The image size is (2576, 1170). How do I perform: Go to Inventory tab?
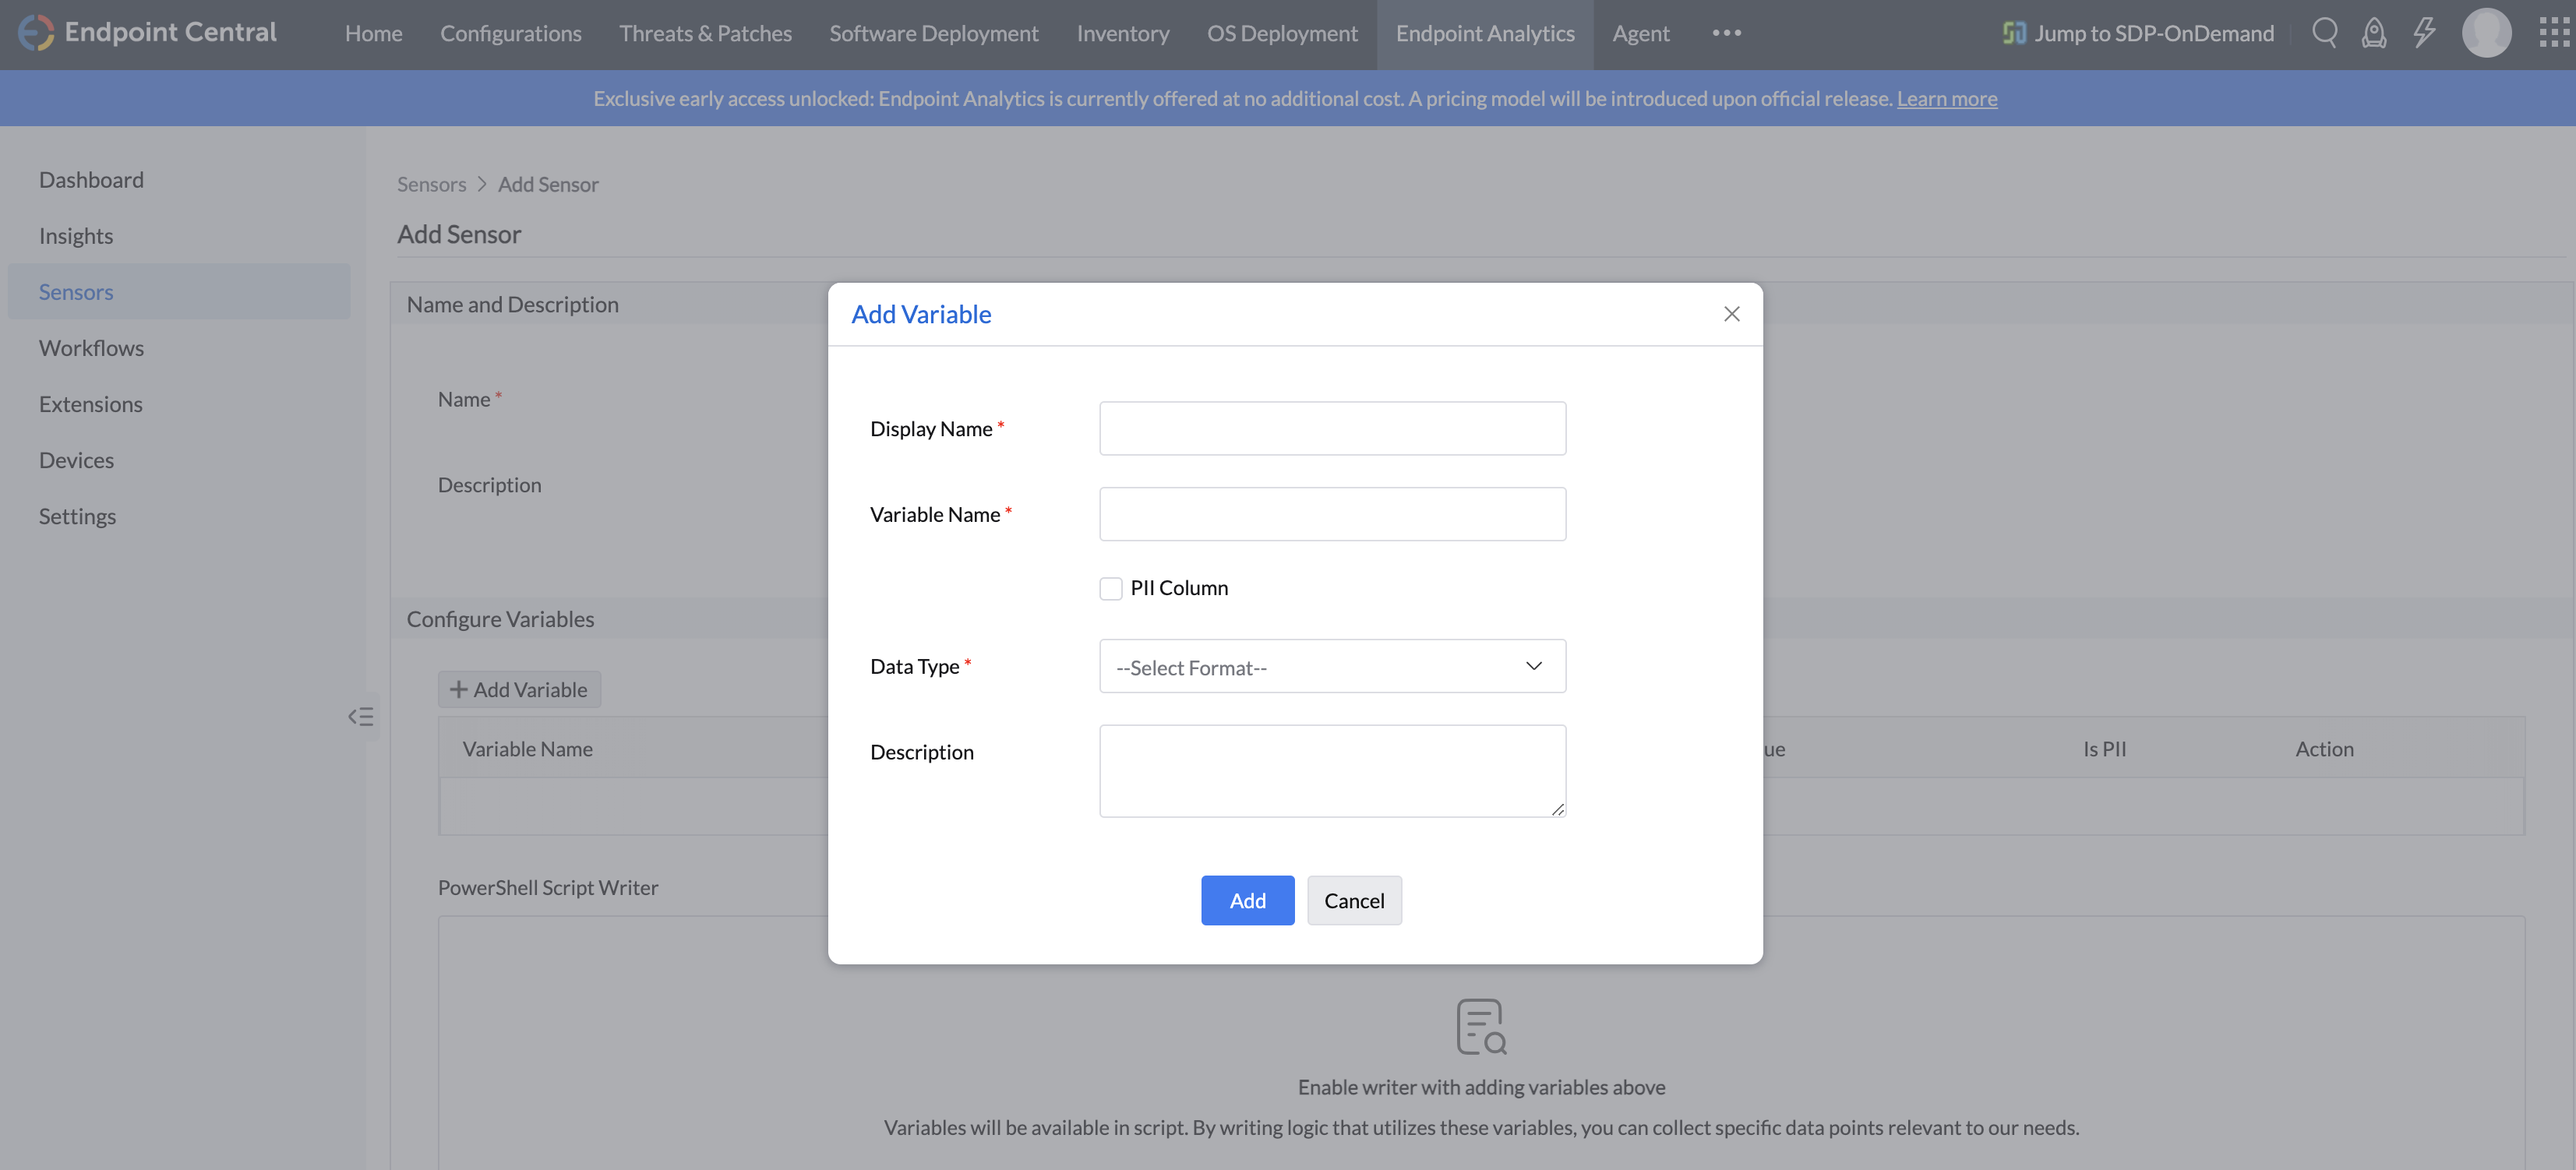(1122, 33)
